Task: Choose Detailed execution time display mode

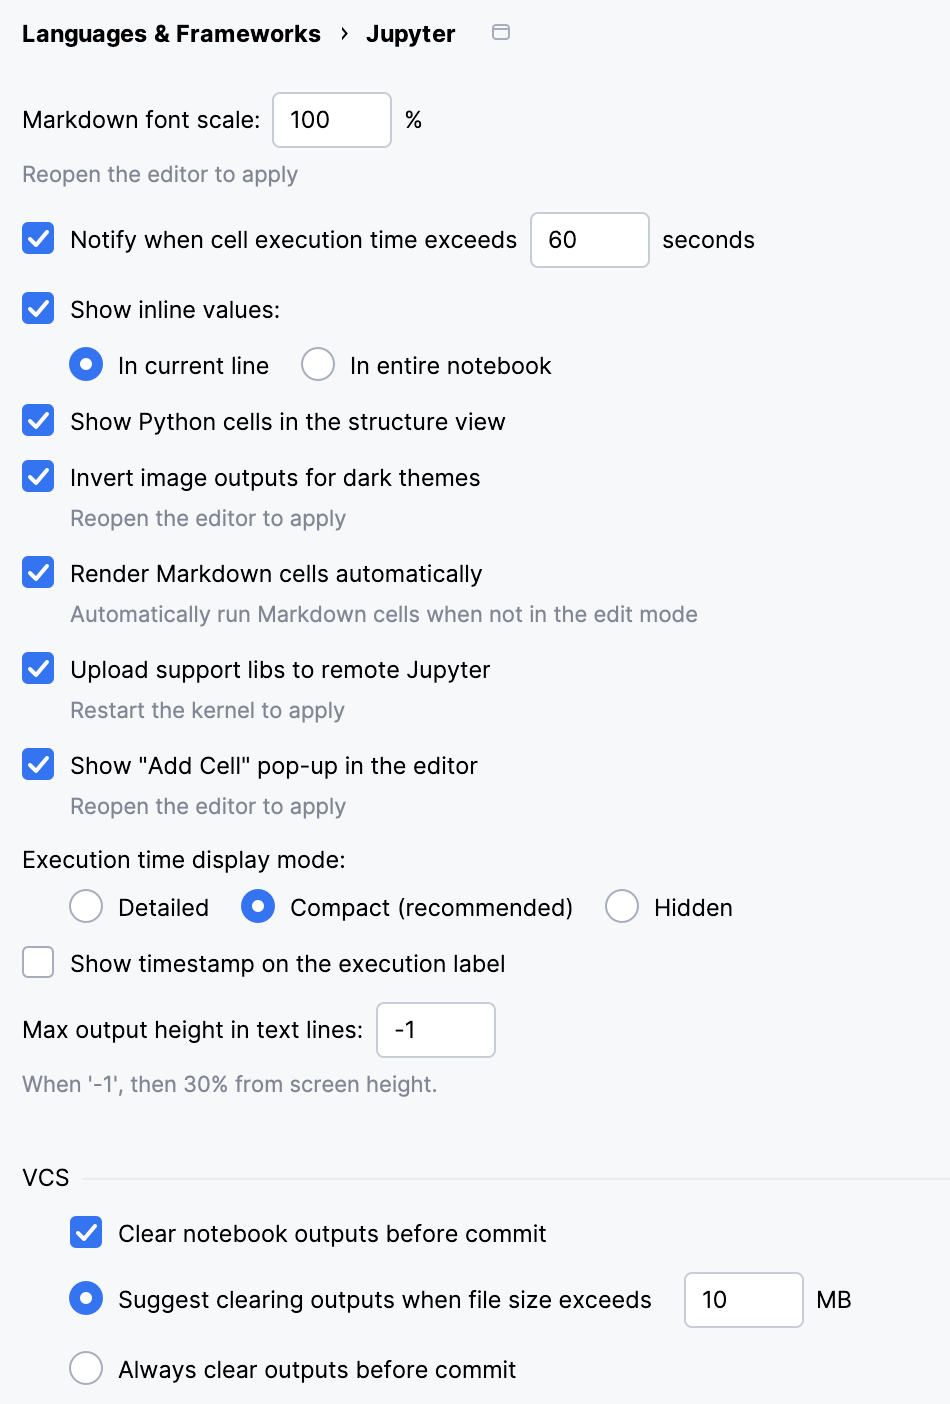Action: click(x=86, y=906)
